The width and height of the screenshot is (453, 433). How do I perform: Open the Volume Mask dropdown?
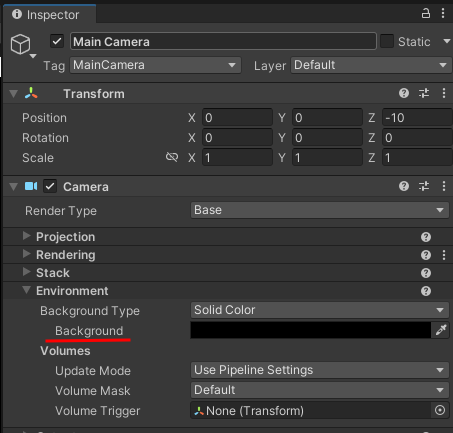320,390
